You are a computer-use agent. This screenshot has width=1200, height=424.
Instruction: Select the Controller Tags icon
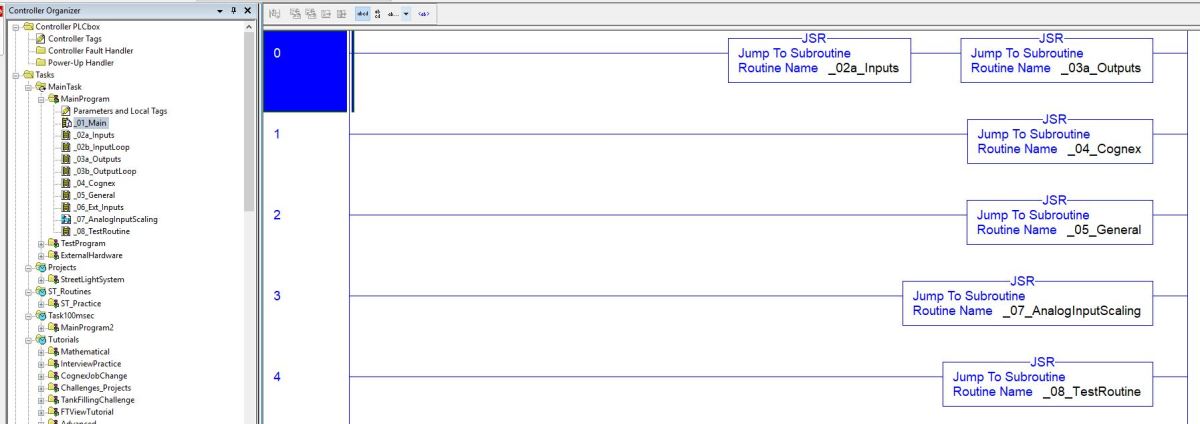point(40,38)
